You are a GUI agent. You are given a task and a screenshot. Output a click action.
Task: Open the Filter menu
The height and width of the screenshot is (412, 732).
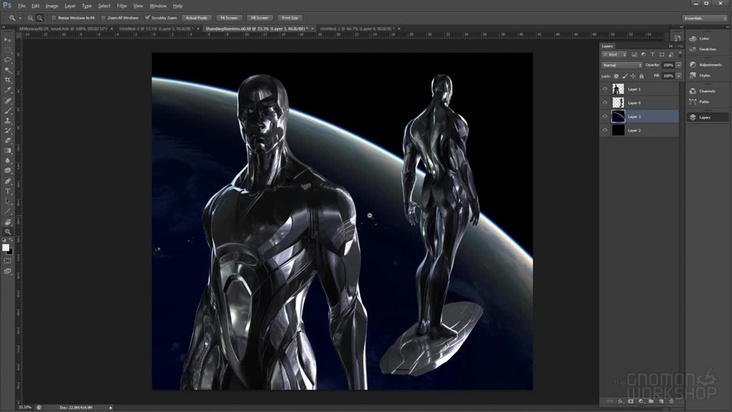pos(122,6)
